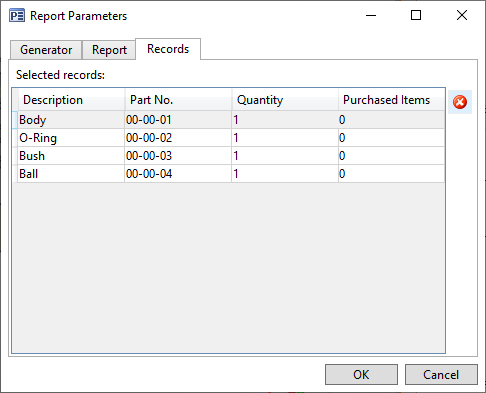
Task: Click part number 00-00-02
Action: 178,138
